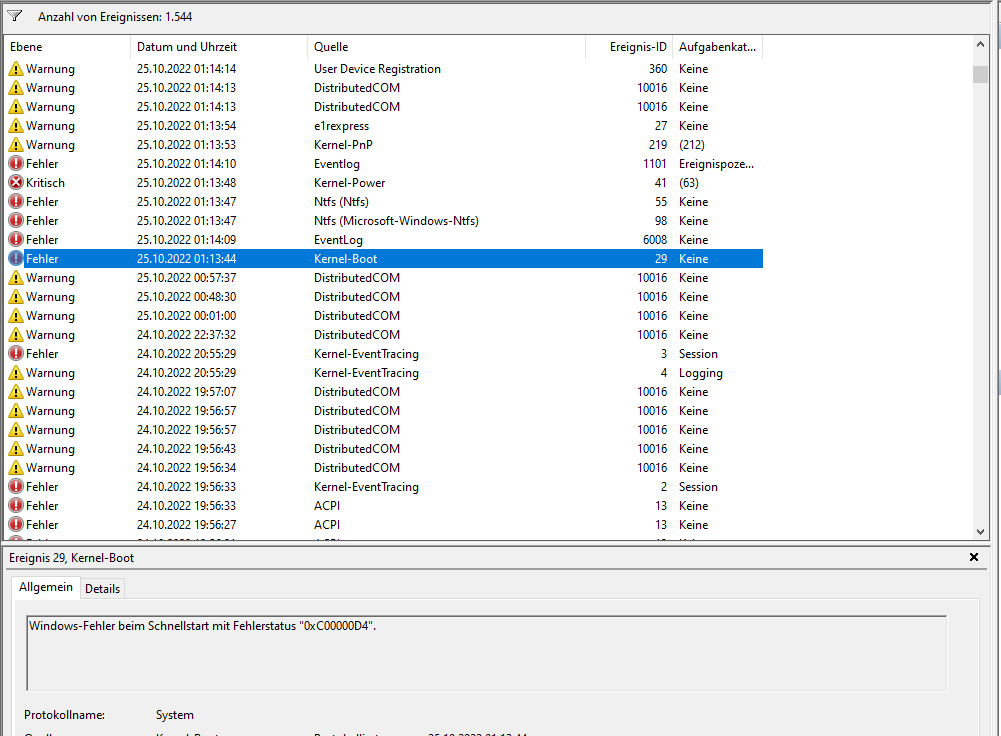This screenshot has height=736, width=1001.
Task: Click event ID 98 cell
Action: tap(661, 221)
